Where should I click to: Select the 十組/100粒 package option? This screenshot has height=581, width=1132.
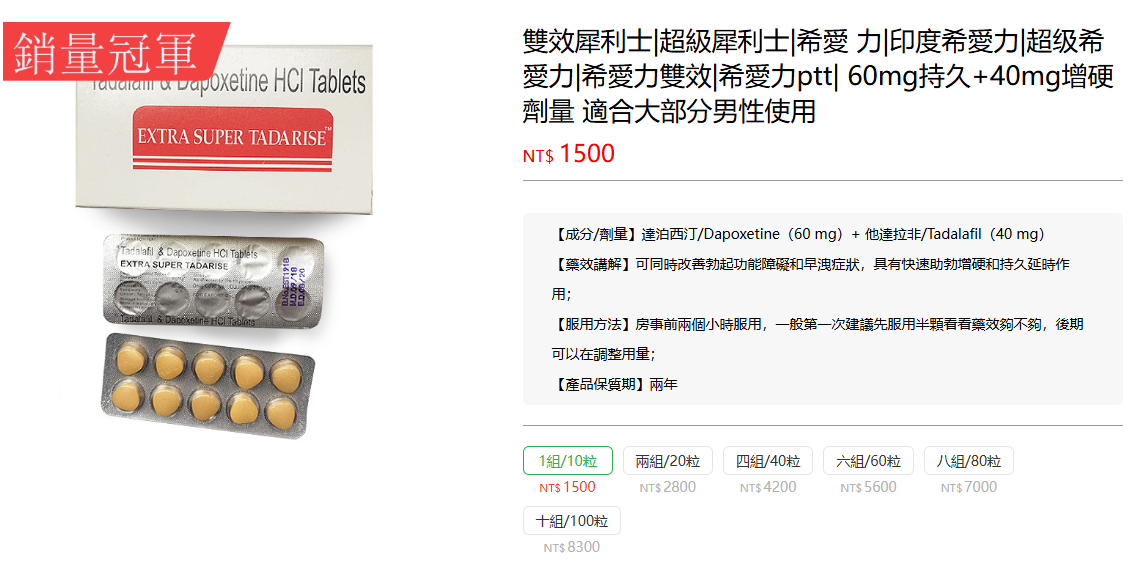pyautogui.click(x=572, y=520)
